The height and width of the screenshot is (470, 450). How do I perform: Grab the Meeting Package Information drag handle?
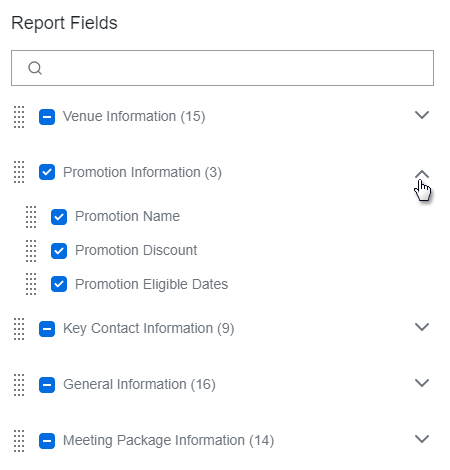(19, 441)
